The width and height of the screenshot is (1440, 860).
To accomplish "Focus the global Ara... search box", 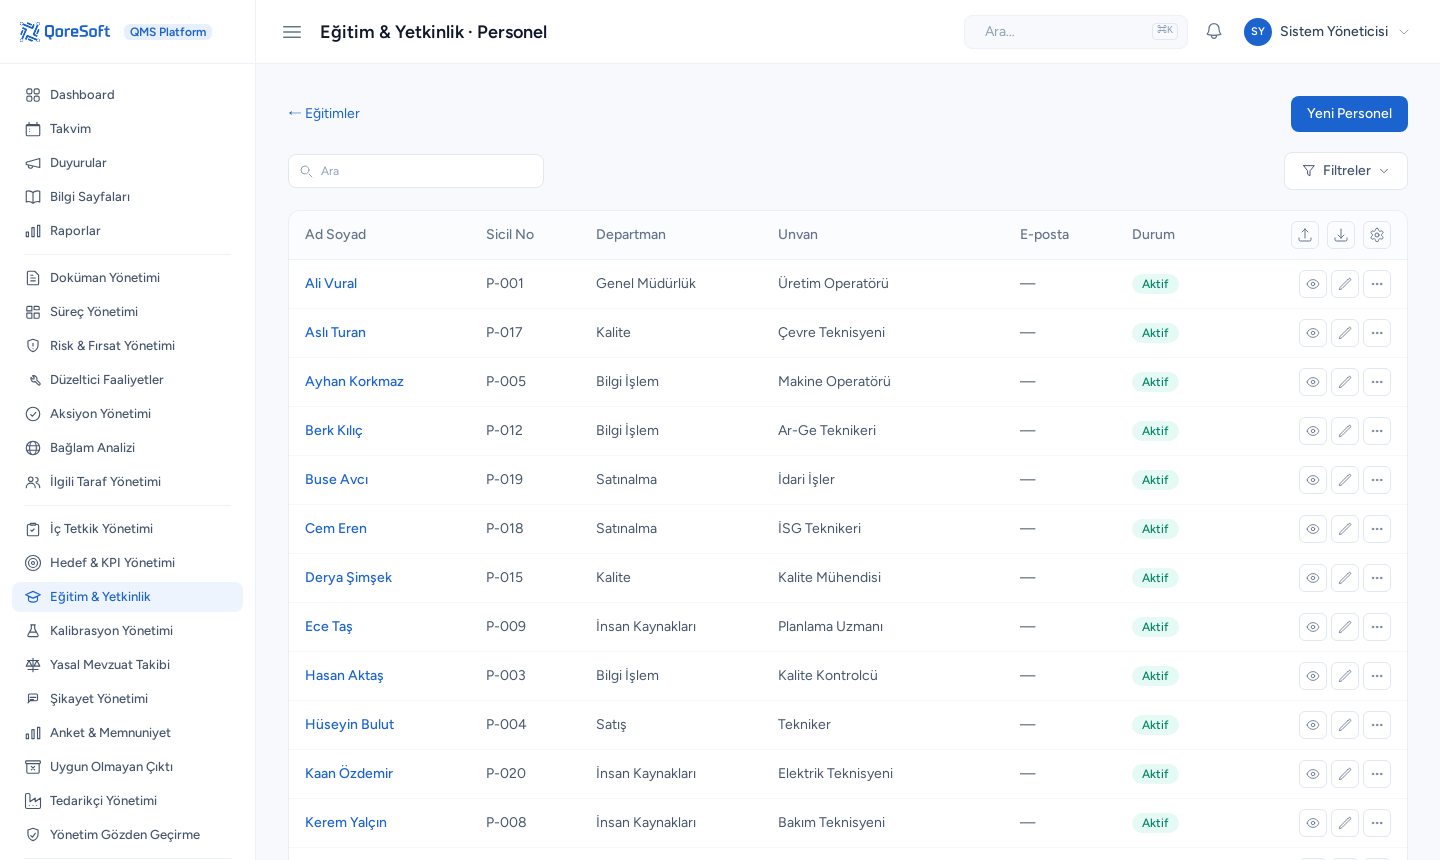I will [x=1076, y=32].
